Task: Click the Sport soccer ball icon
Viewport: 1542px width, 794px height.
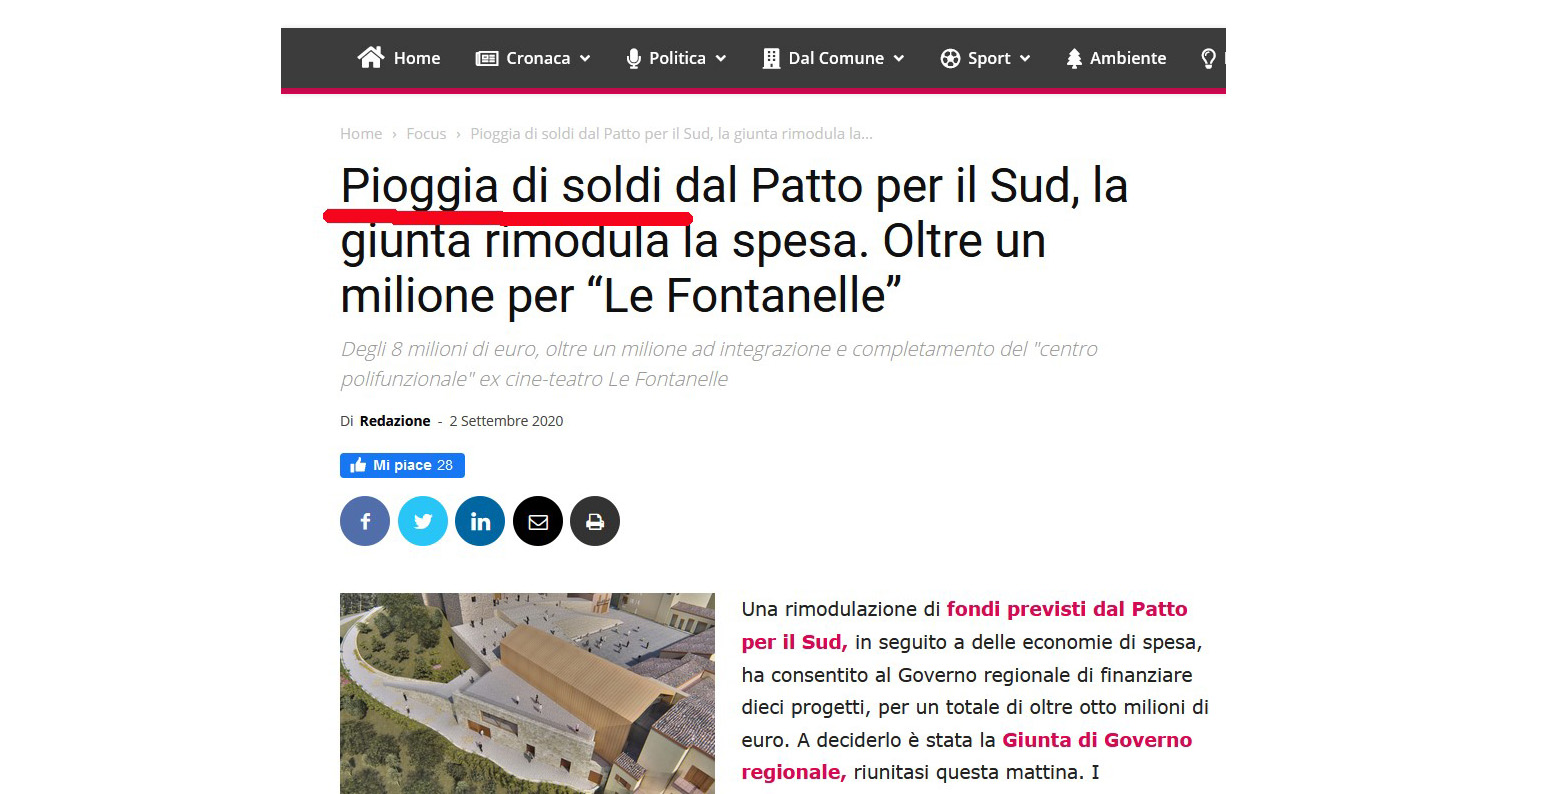Action: coord(950,58)
